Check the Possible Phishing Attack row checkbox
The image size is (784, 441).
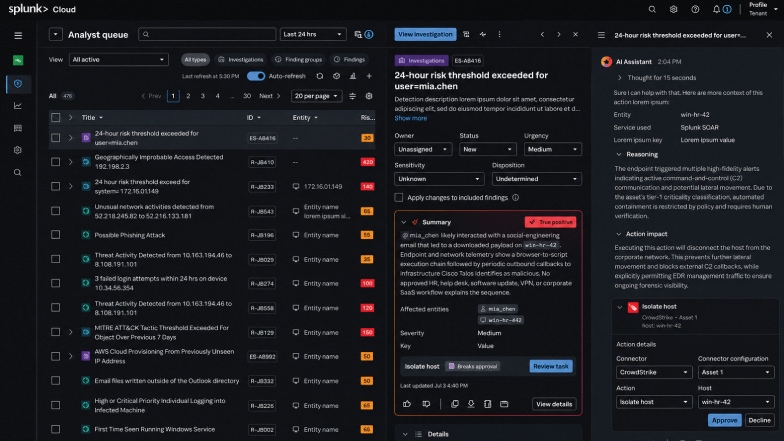(56, 235)
